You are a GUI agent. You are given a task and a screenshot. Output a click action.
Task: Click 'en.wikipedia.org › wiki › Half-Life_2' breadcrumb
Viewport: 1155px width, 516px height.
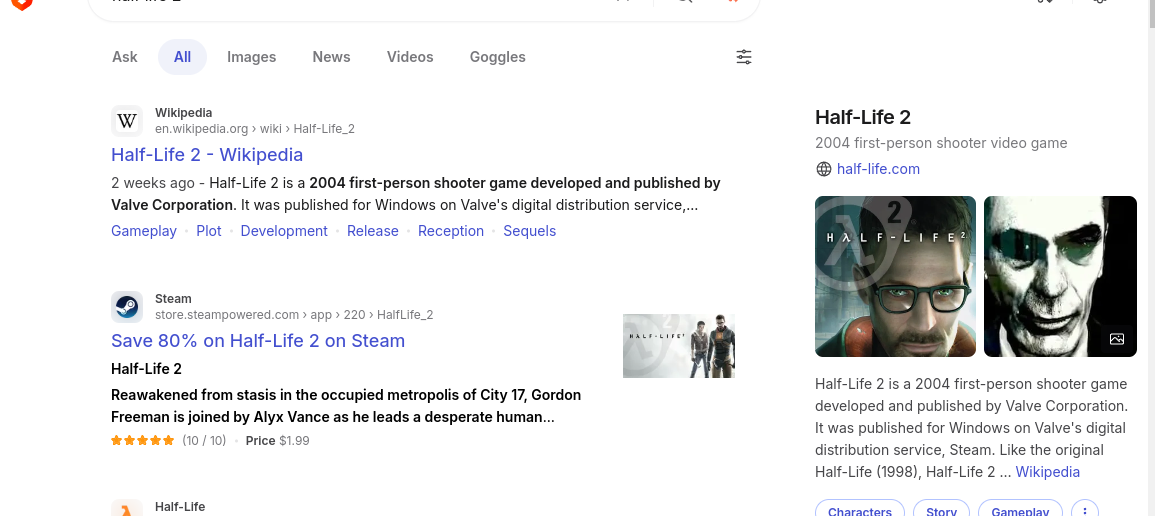(255, 129)
